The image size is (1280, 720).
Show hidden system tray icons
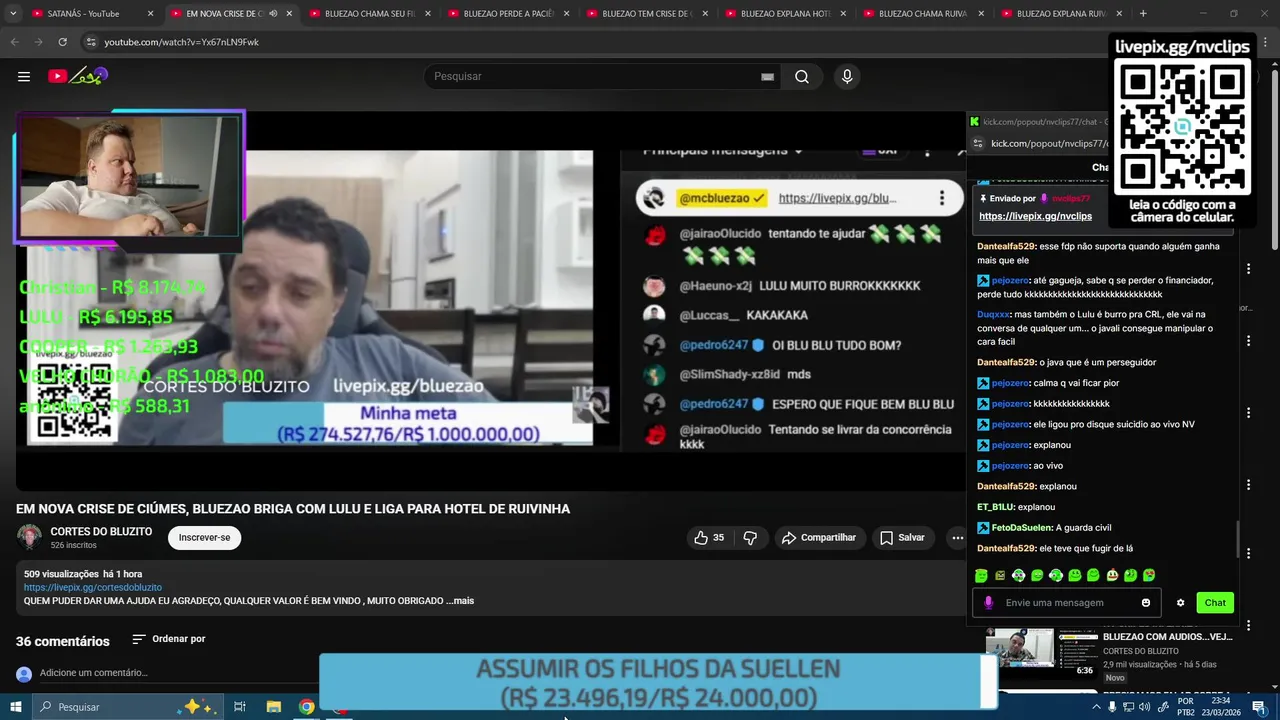[1096, 707]
